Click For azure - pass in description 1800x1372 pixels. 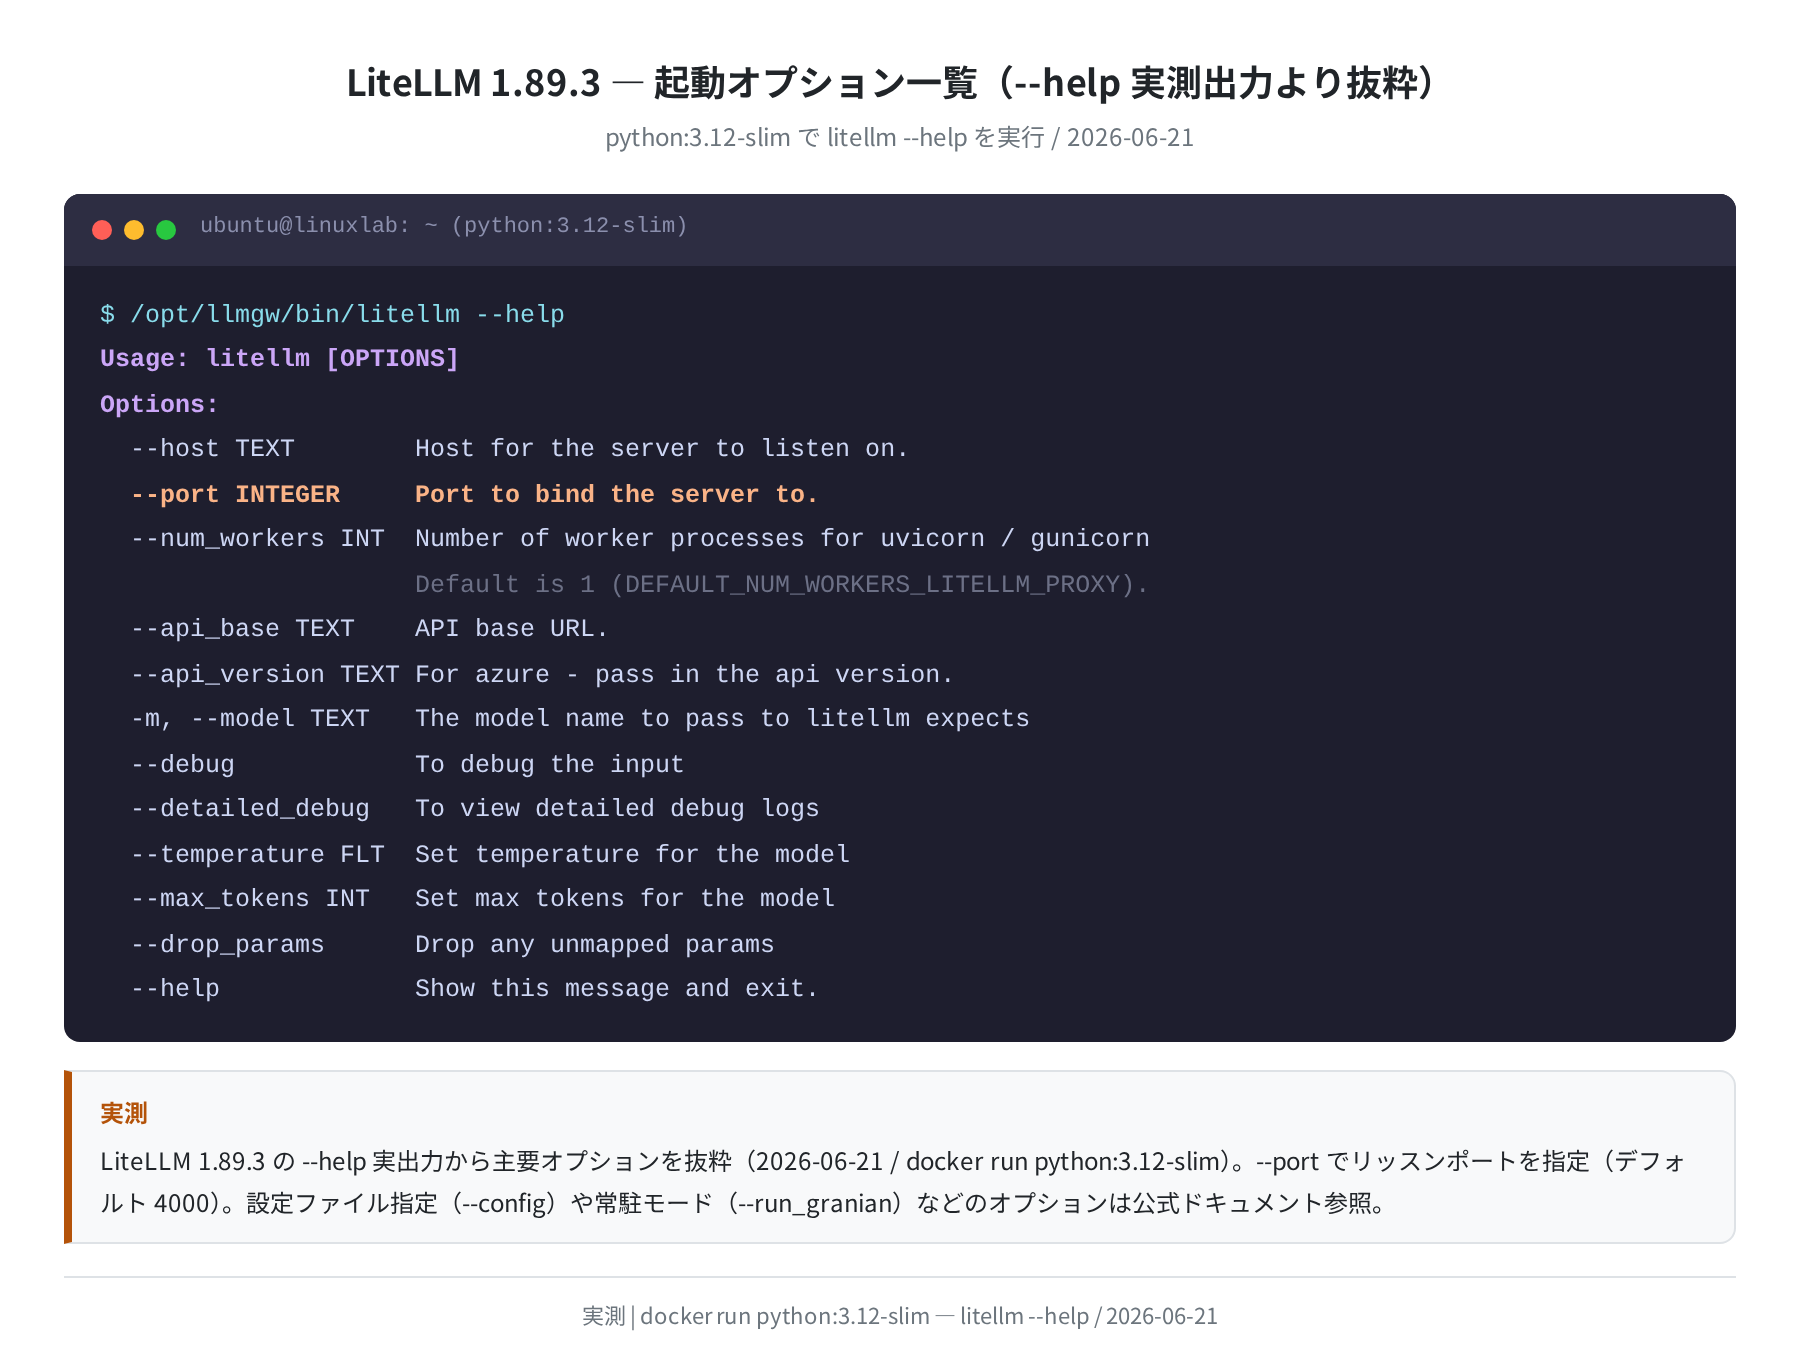click(x=685, y=675)
